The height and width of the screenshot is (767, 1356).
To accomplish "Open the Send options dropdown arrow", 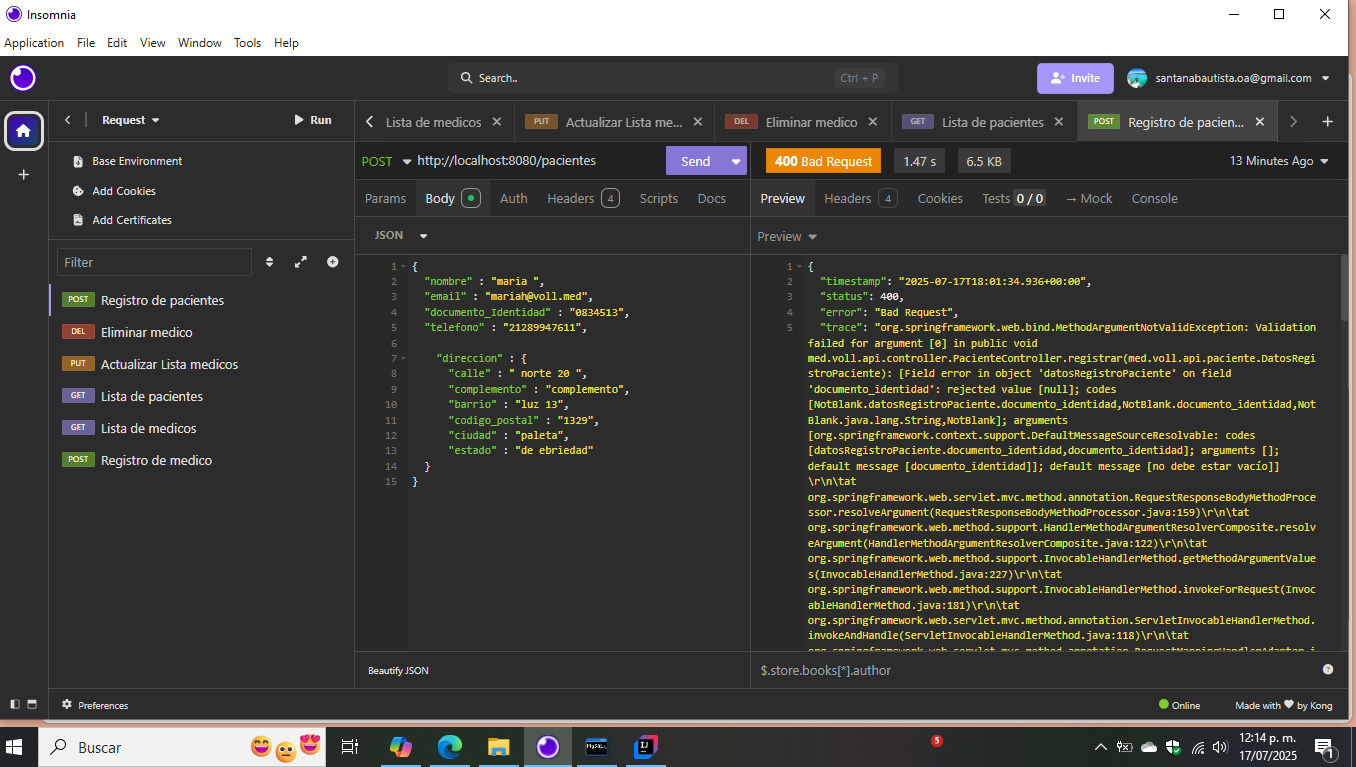I will [737, 161].
